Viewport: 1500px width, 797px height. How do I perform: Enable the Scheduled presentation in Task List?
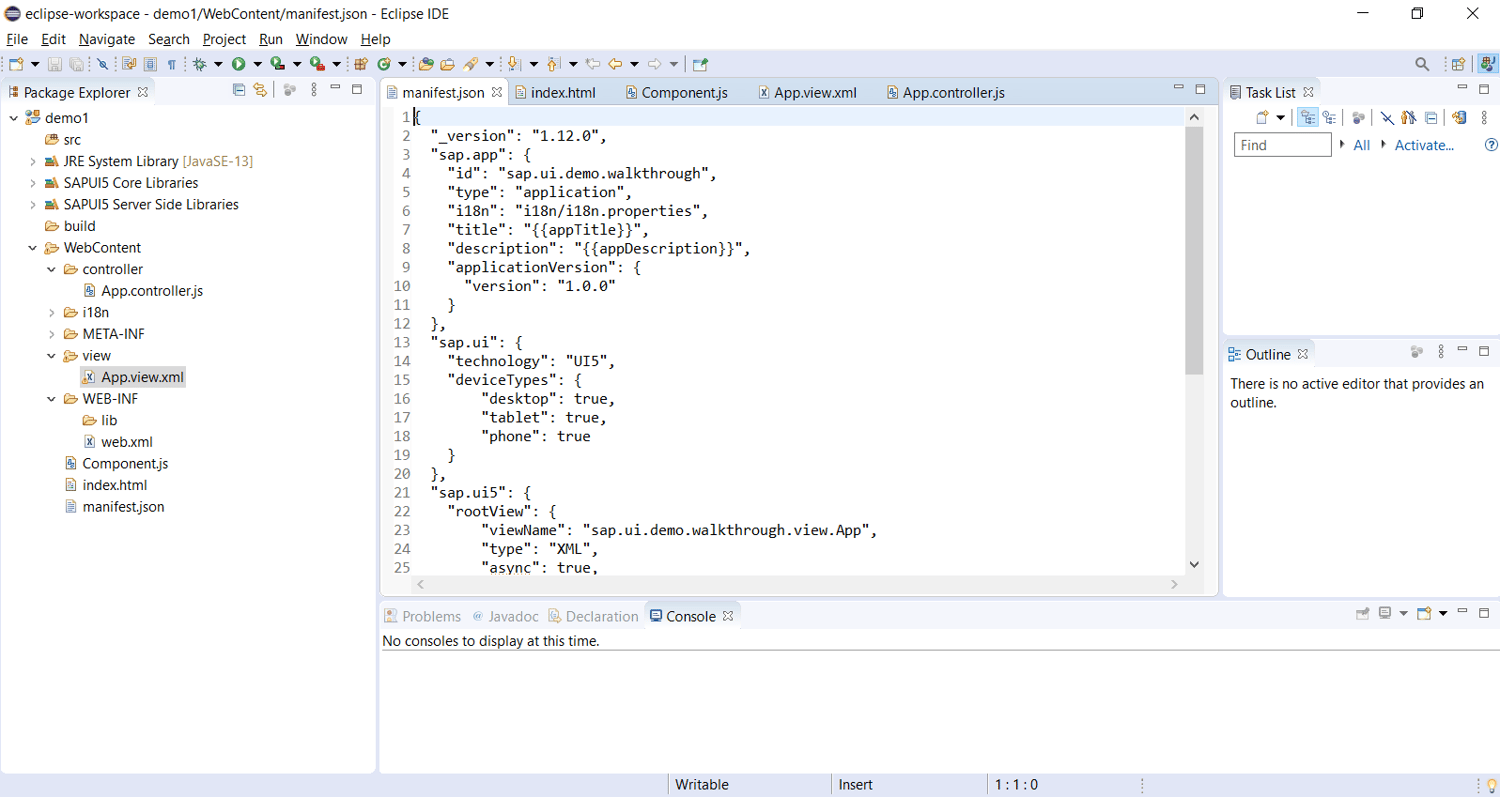[x=1330, y=117]
